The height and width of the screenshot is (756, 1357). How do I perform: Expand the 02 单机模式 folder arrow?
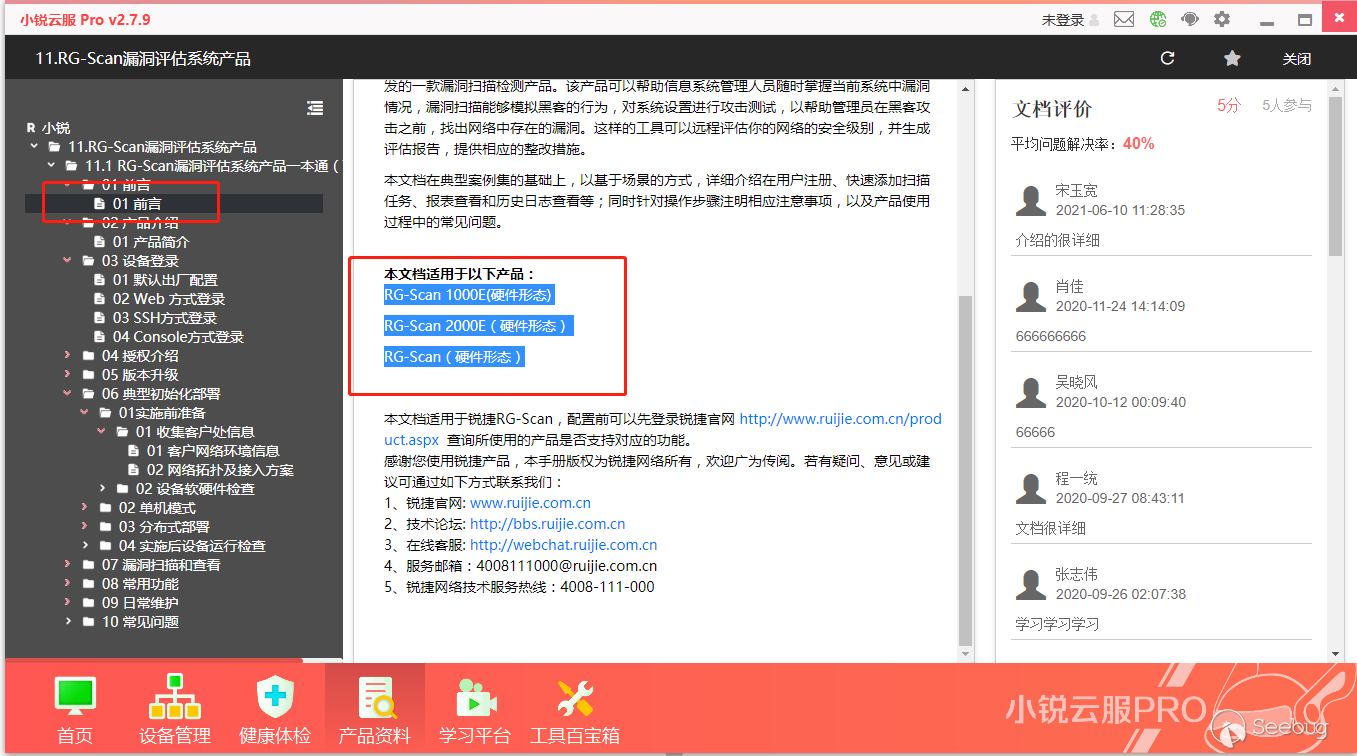[85, 508]
